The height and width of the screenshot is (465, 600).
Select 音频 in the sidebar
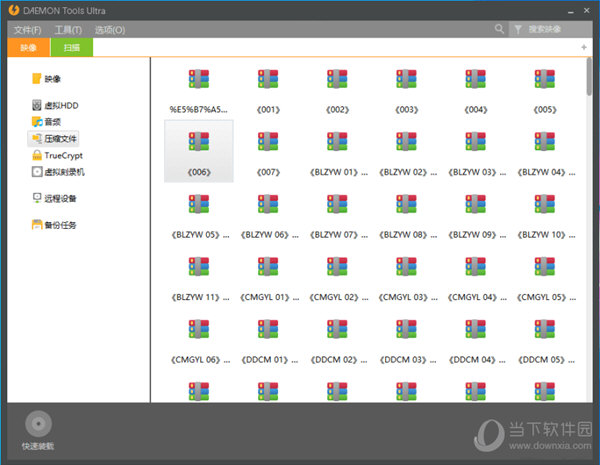tap(46, 122)
